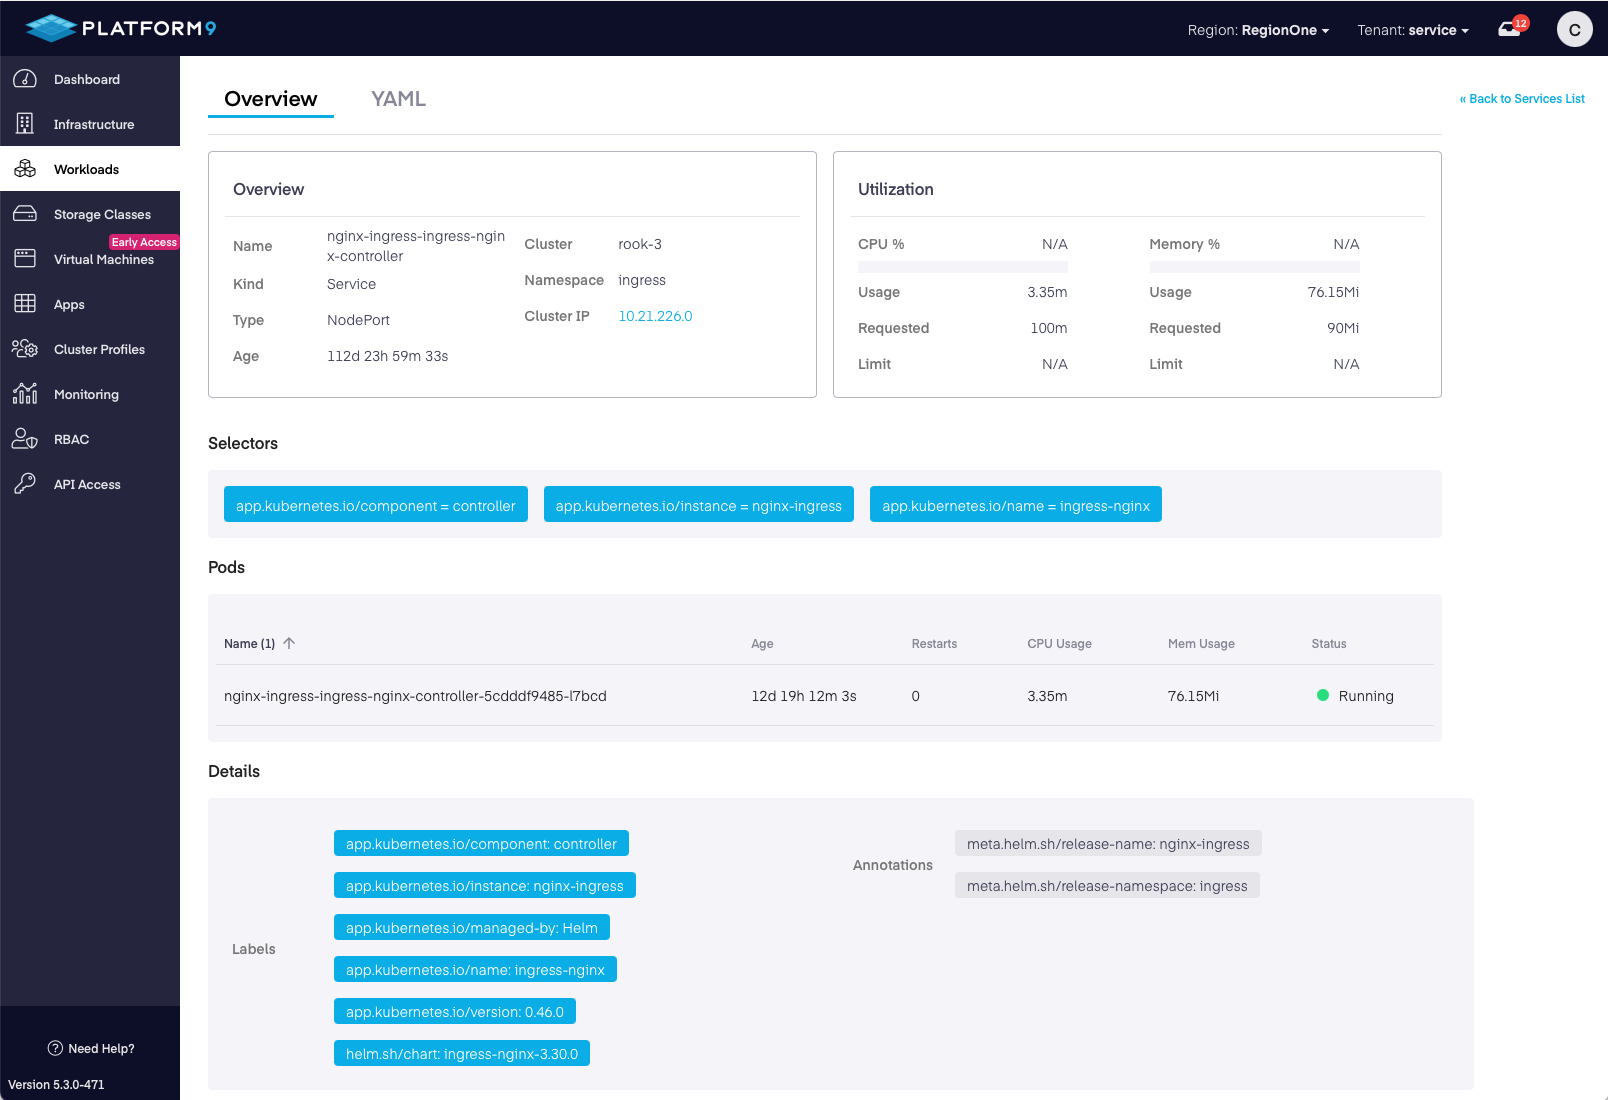Click the Monitoring chart icon
This screenshot has height=1100, width=1608.
tap(25, 394)
